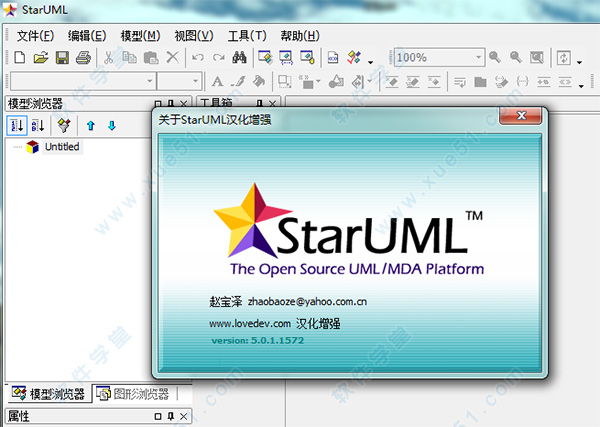
Task: Click the Delete X toolbar icon
Action: click(x=173, y=57)
